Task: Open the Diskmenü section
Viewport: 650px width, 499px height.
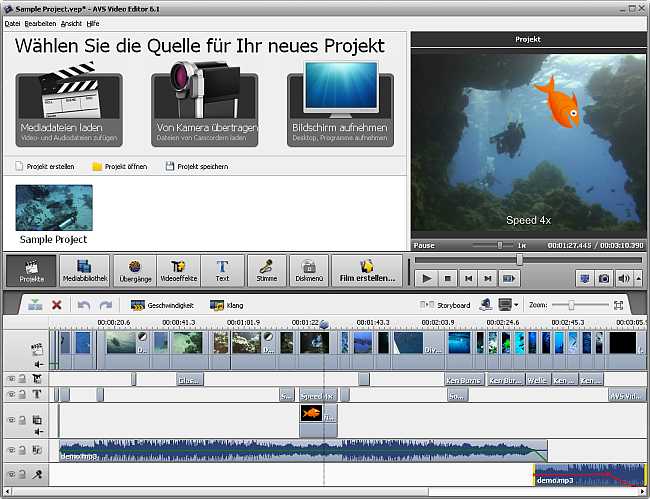Action: pyautogui.click(x=309, y=271)
